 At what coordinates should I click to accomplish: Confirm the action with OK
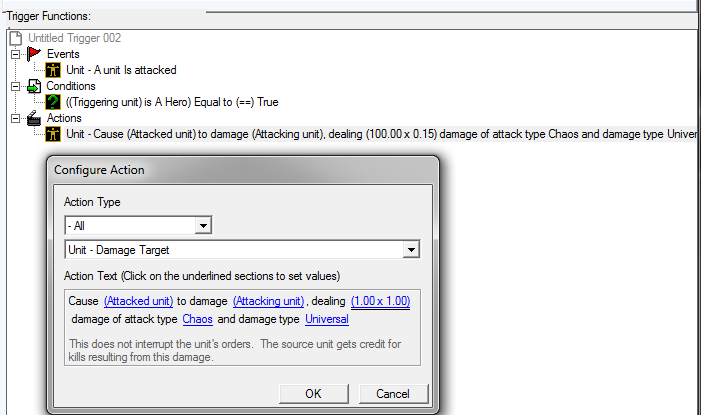(x=313, y=394)
